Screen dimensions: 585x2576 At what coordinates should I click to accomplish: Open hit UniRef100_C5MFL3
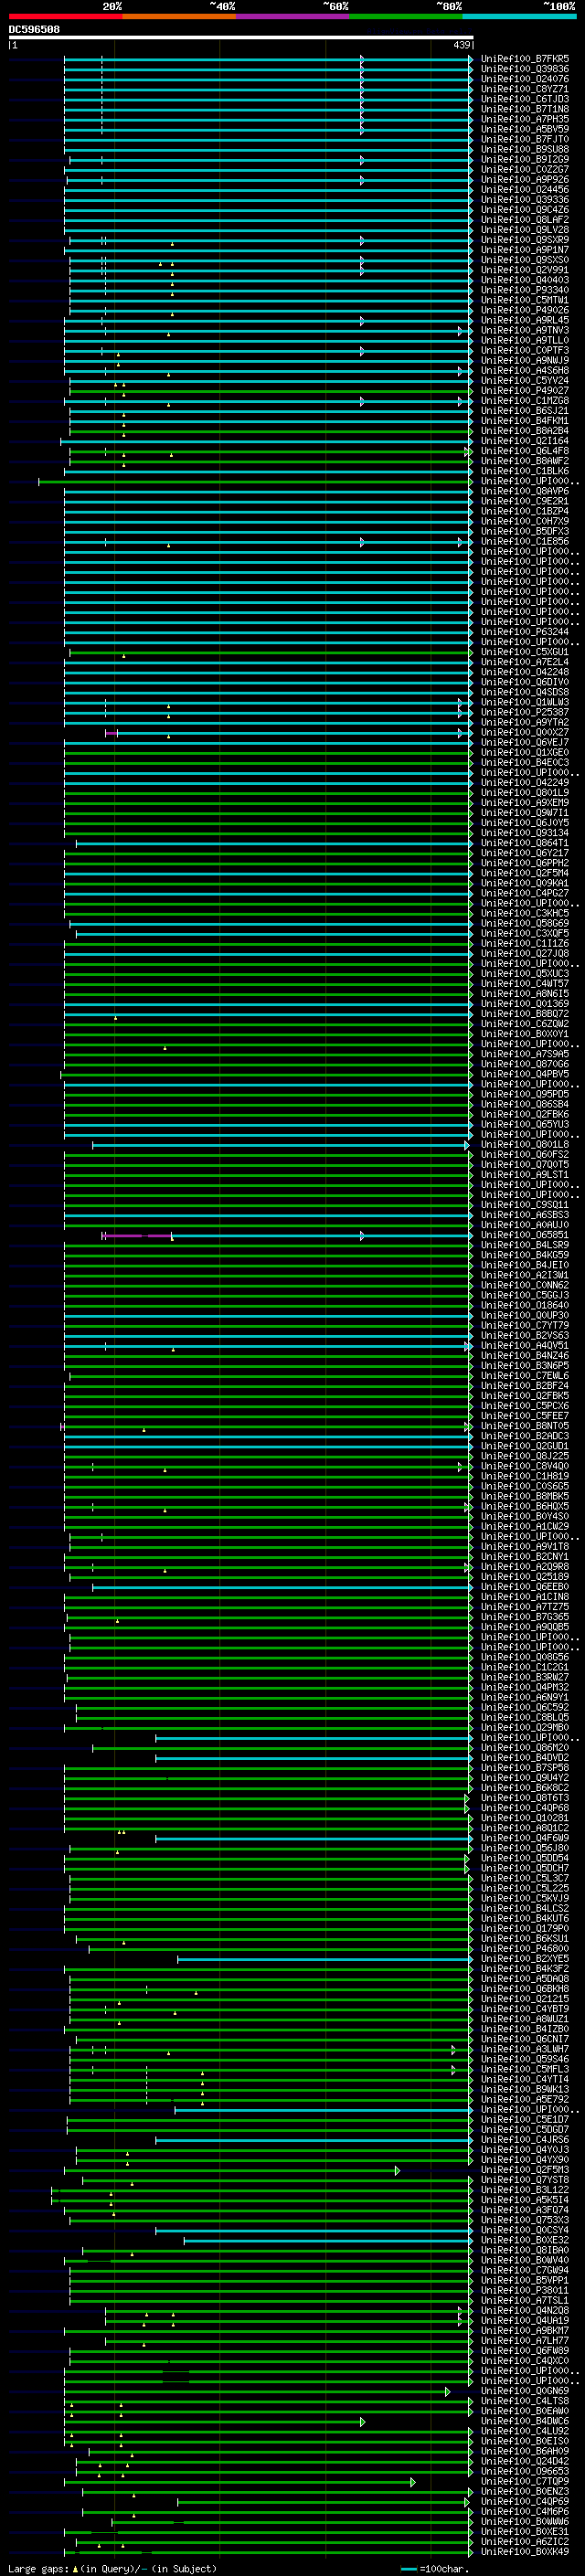(525, 2069)
